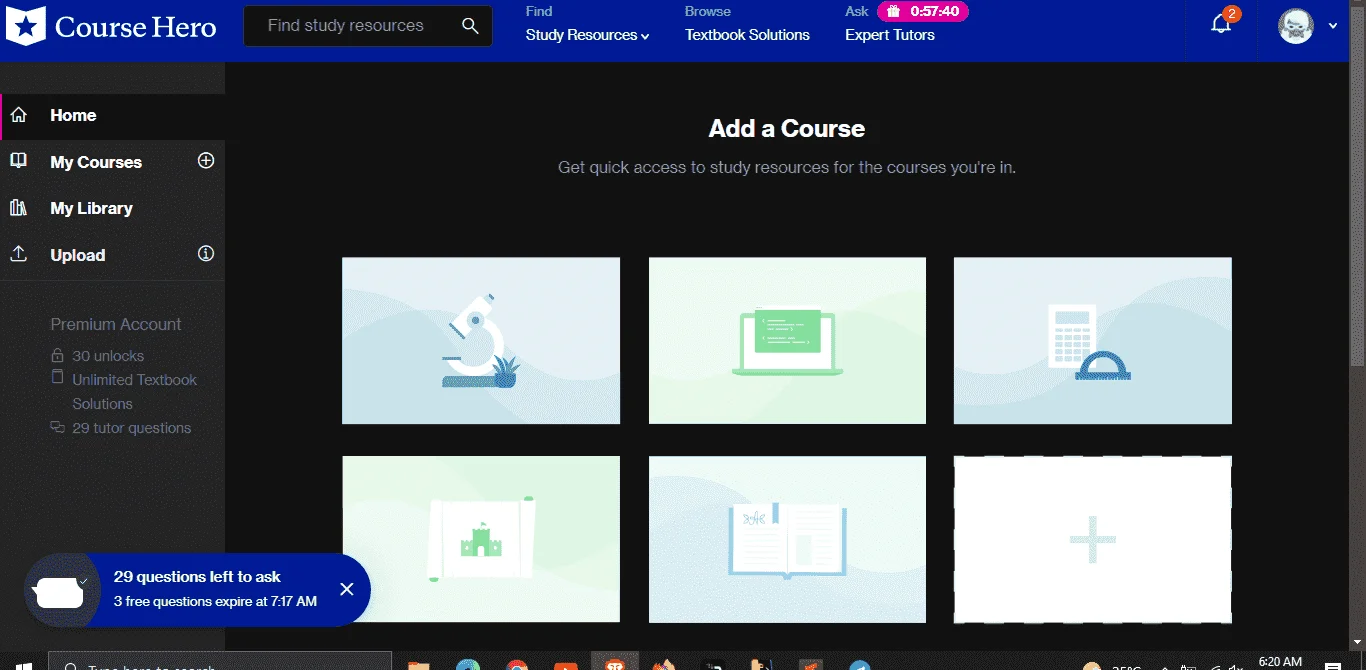
Task: Go to Home in the sidebar
Action: pyautogui.click(x=112, y=116)
